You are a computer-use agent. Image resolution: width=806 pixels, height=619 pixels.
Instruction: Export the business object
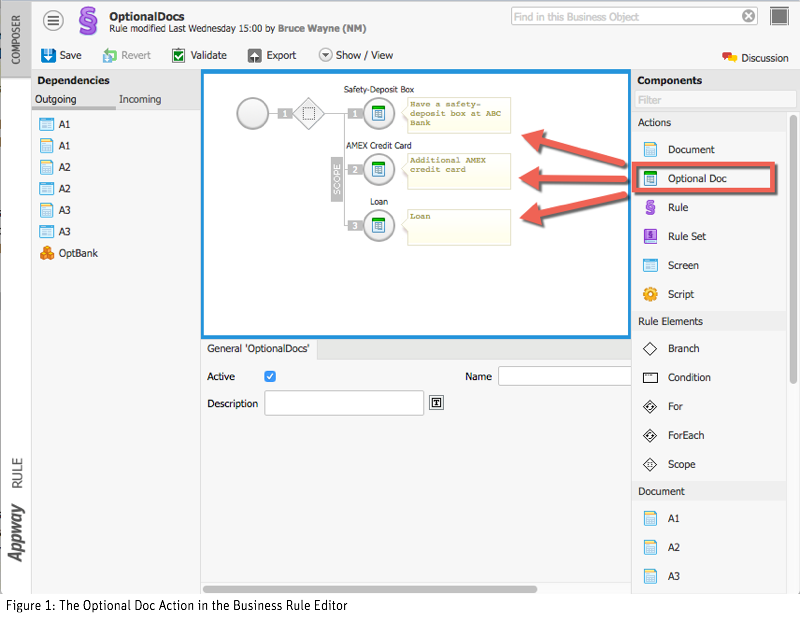(x=272, y=55)
